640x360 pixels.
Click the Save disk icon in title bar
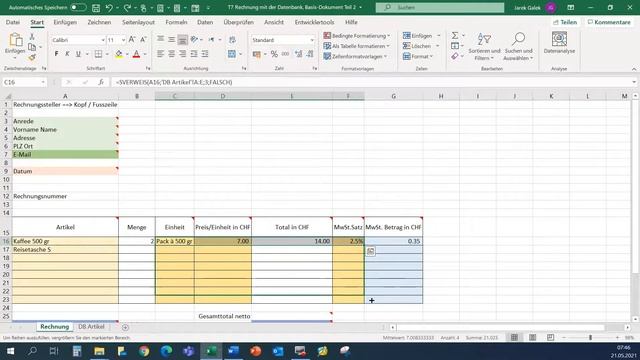96,7
